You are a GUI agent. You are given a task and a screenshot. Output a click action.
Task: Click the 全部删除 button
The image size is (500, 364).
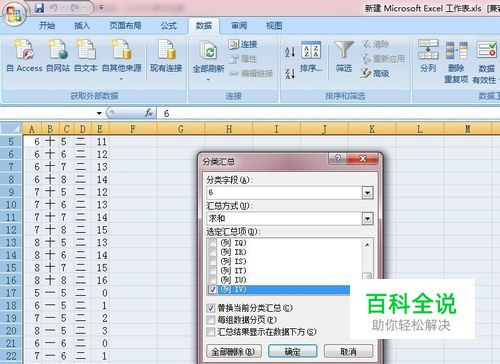(x=234, y=351)
